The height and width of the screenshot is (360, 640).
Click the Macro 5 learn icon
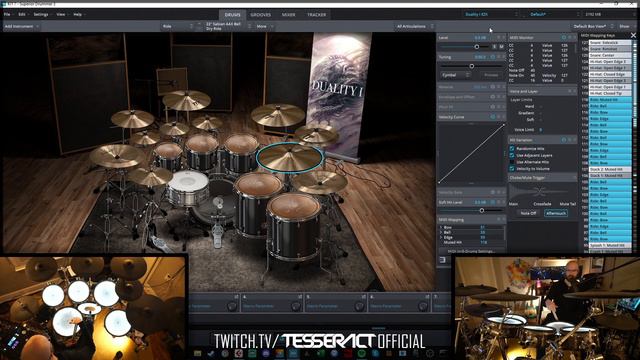pos(364,297)
